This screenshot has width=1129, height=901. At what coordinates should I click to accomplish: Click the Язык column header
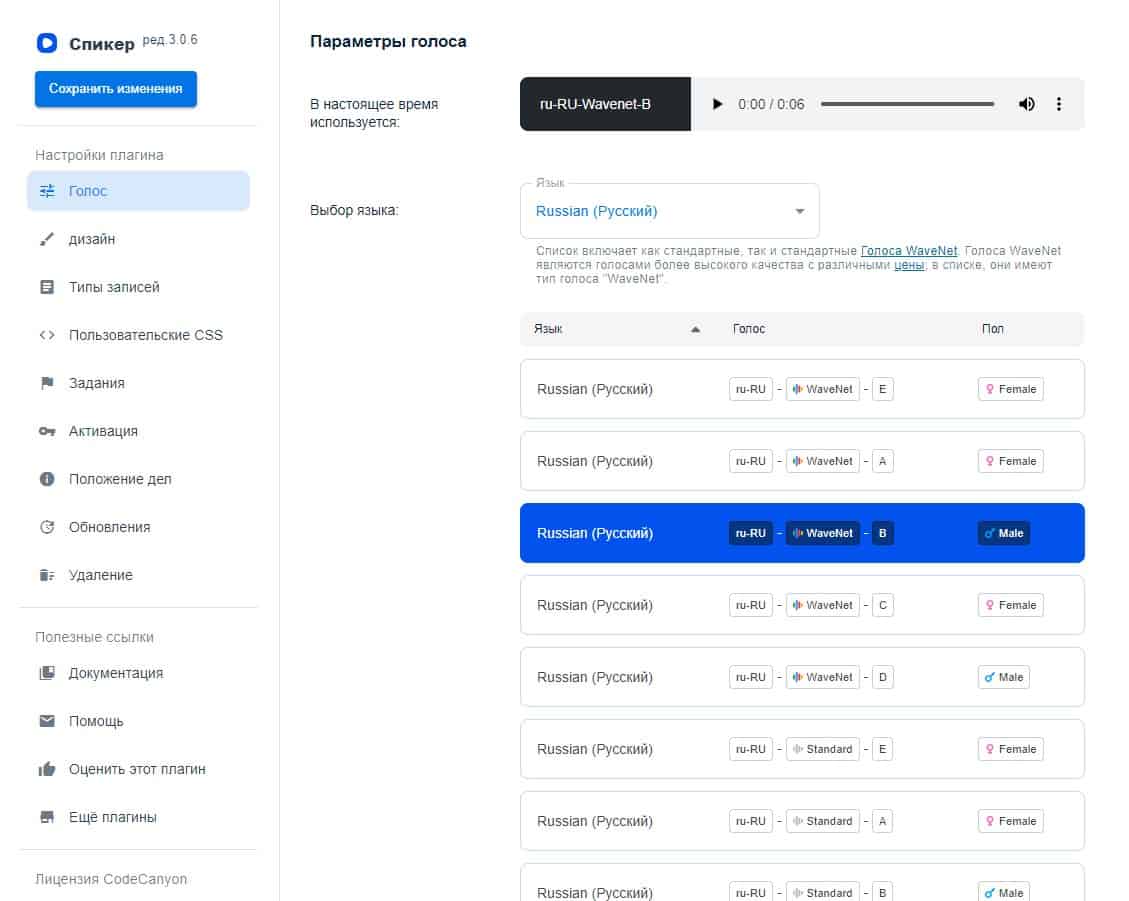point(548,329)
